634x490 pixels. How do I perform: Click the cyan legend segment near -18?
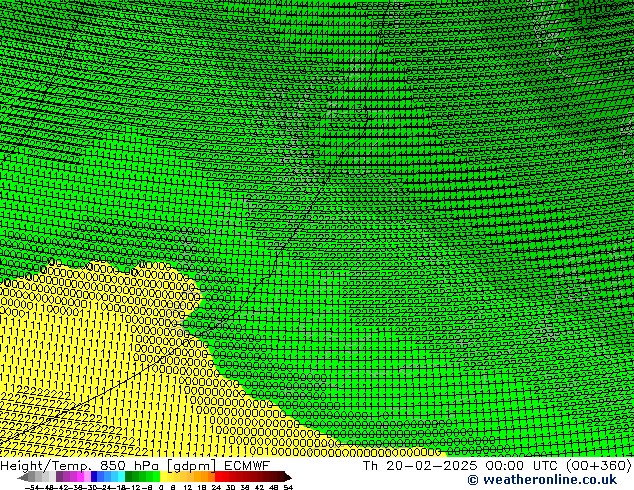tap(121, 477)
